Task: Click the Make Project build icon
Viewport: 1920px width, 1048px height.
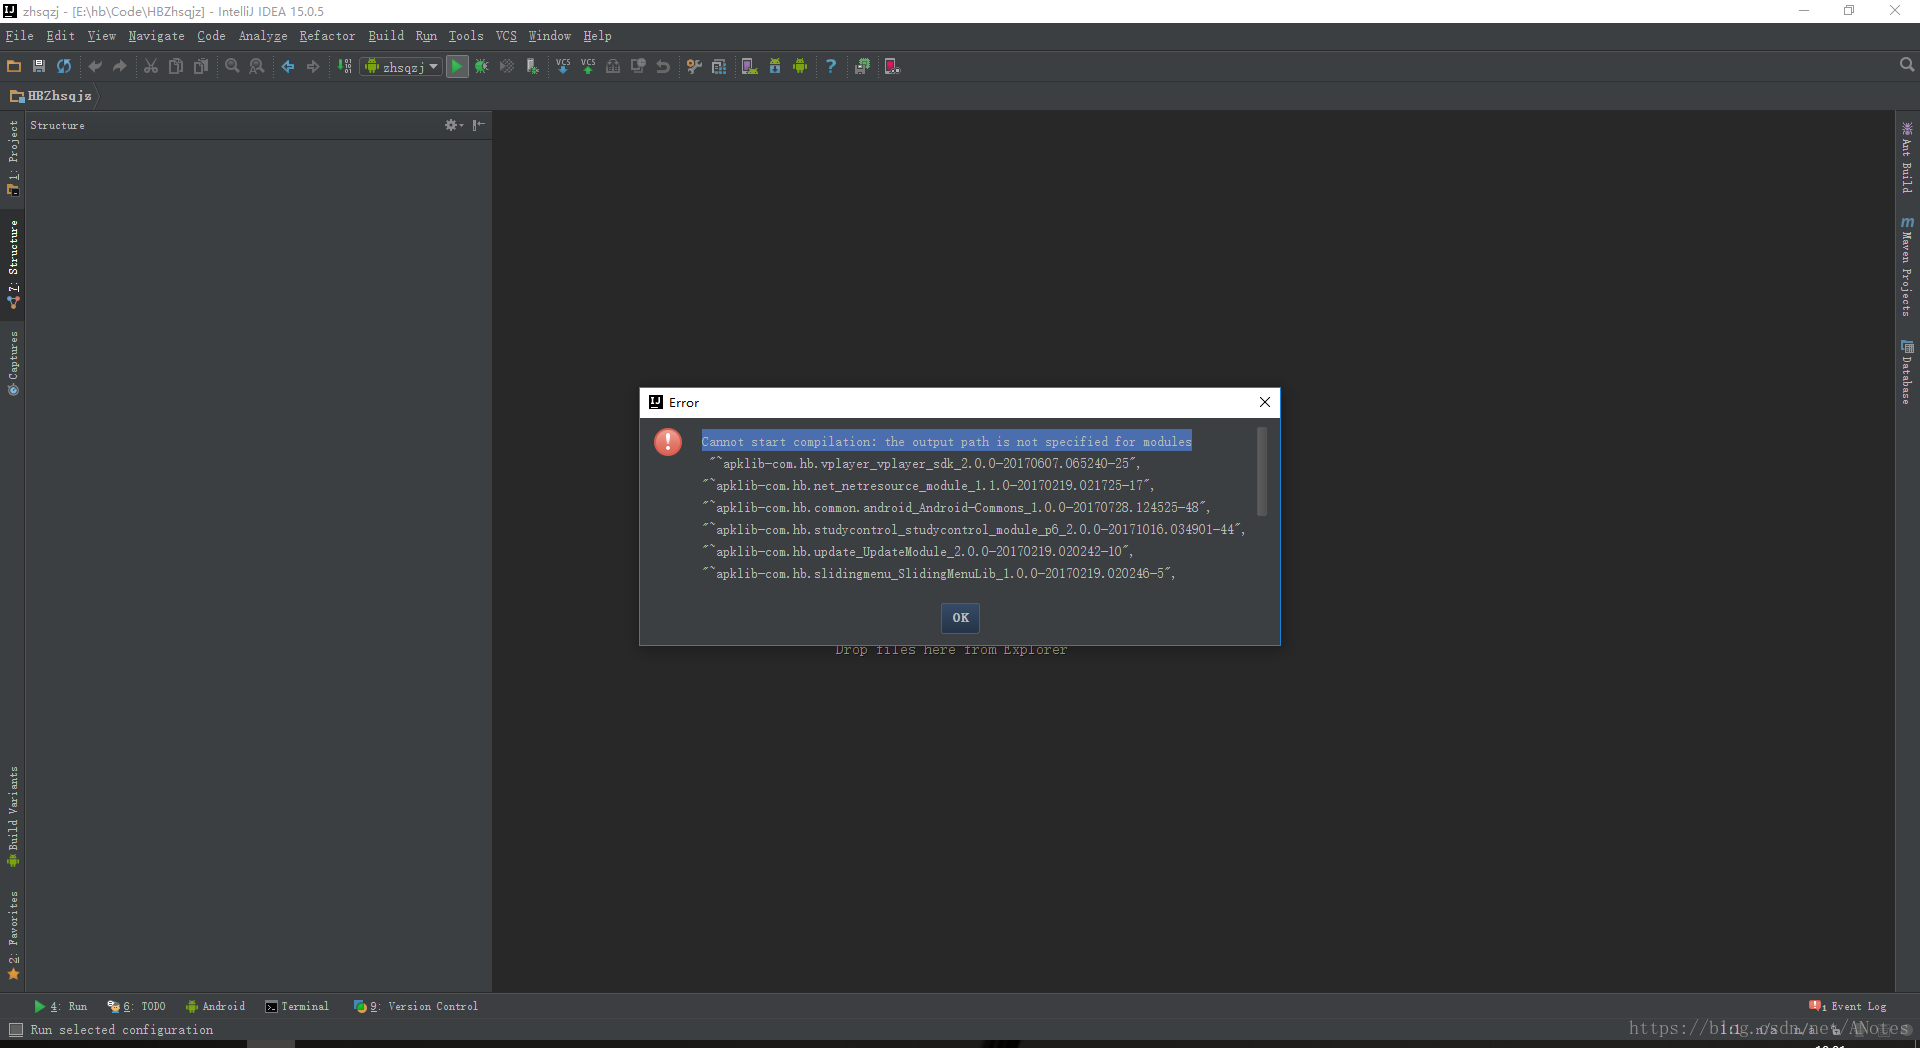Action: pos(345,66)
